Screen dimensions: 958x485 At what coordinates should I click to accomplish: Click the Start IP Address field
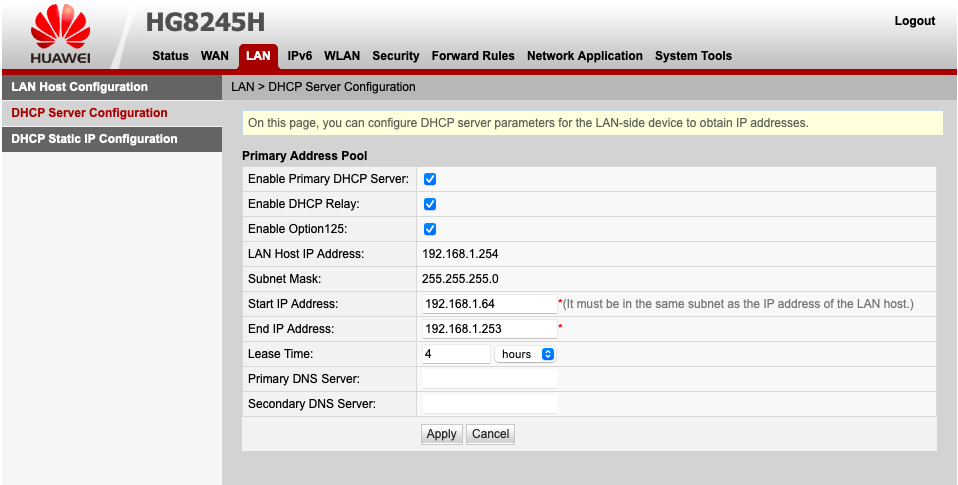coord(489,304)
